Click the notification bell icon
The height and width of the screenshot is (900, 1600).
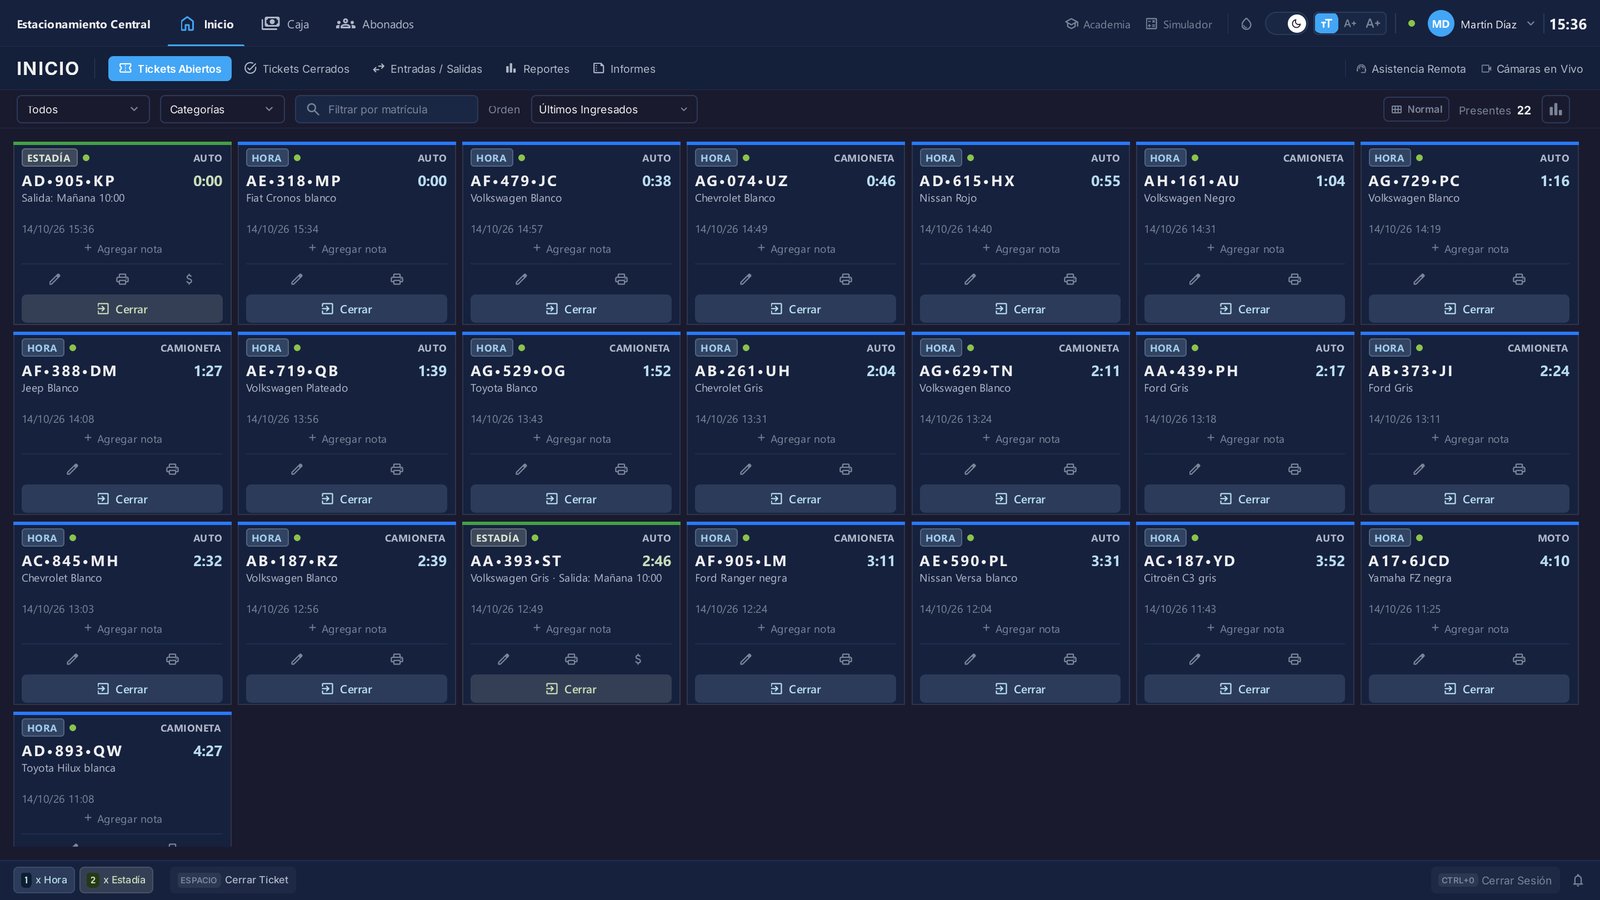(x=1578, y=880)
